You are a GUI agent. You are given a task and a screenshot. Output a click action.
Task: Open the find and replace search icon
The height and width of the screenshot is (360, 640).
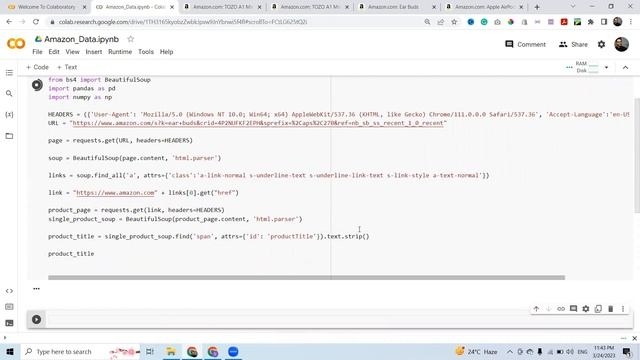coord(9,93)
